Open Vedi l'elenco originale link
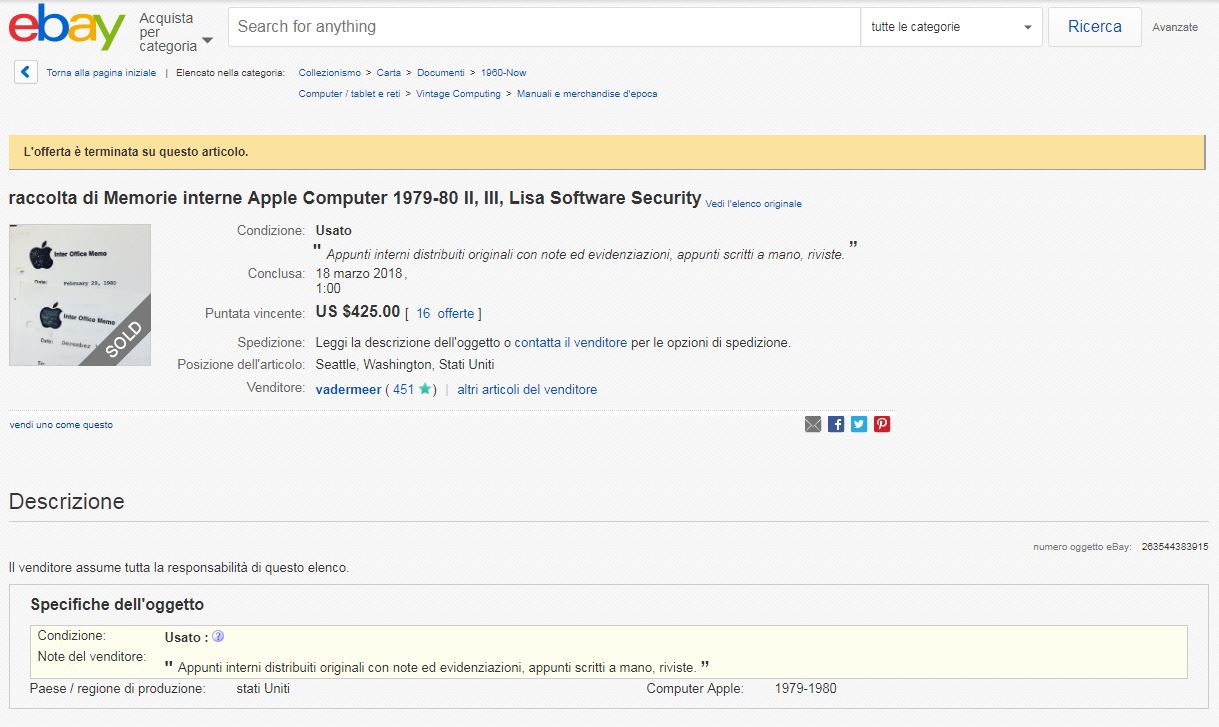 754,203
